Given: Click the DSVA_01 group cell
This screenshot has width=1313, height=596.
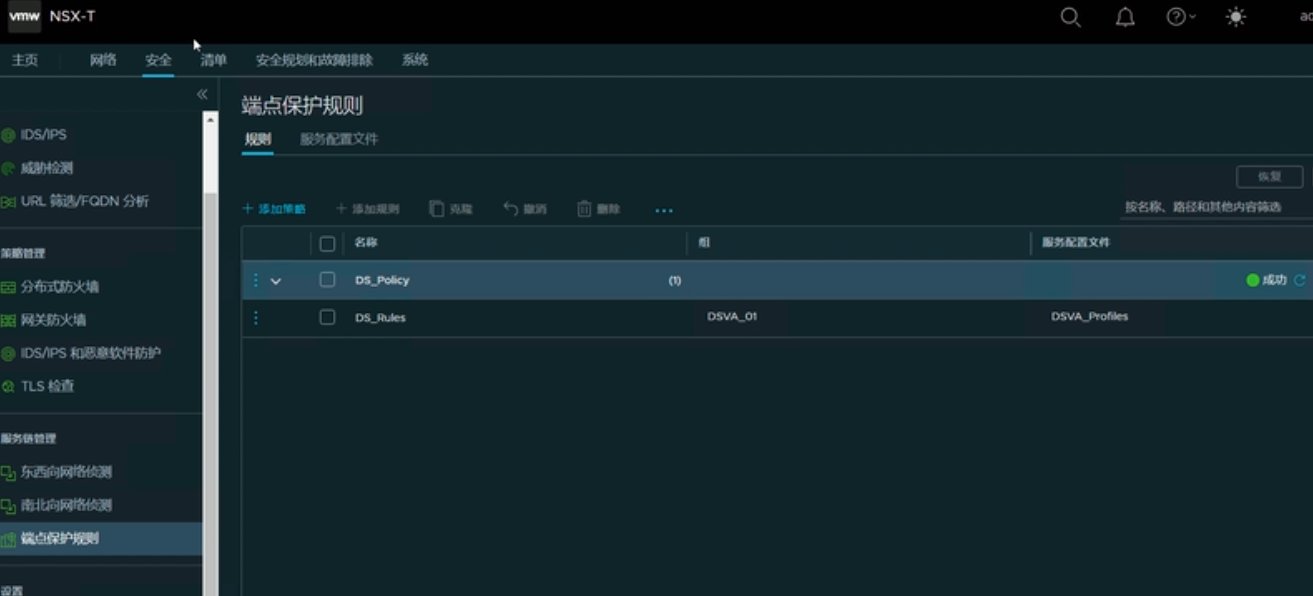Looking at the screenshot, I should [x=732, y=316].
